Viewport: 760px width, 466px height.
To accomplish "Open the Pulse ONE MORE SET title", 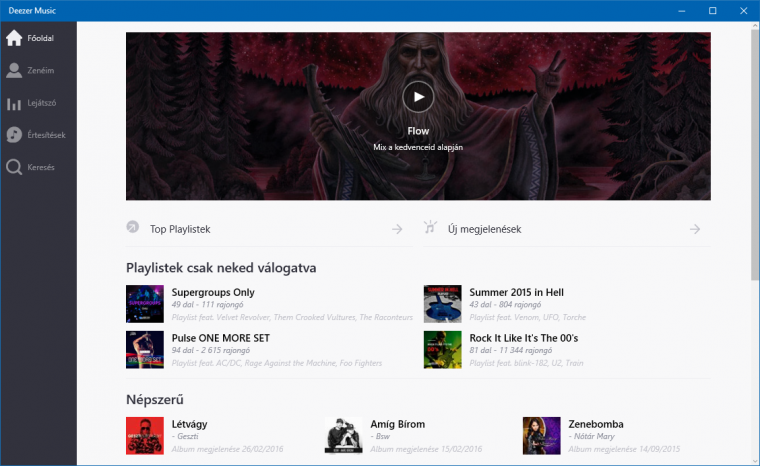I will [221, 338].
